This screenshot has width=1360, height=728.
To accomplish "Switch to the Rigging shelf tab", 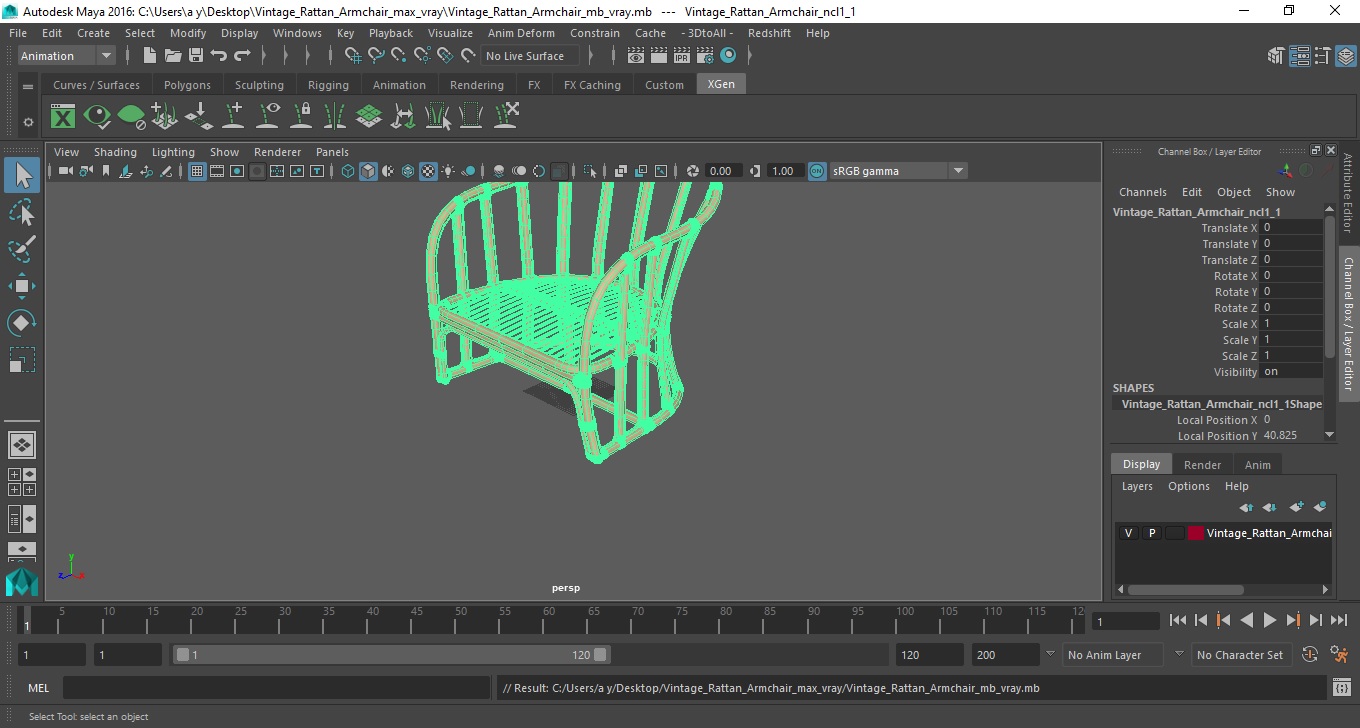I will pos(328,85).
